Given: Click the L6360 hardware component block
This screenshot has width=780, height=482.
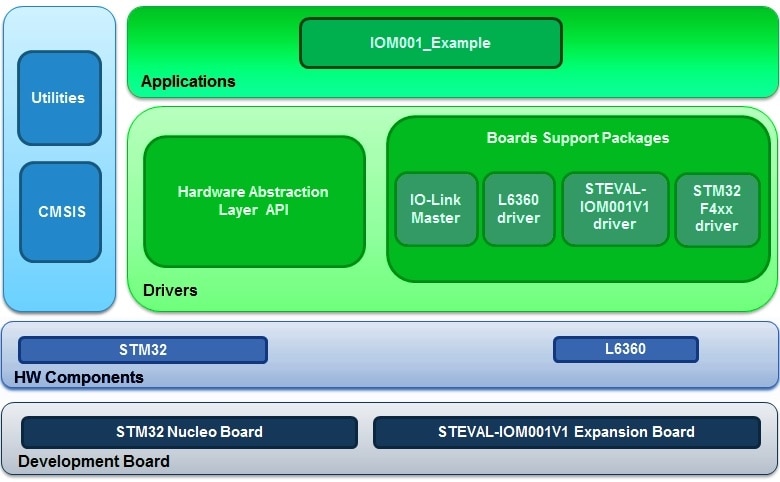Looking at the screenshot, I should [625, 349].
